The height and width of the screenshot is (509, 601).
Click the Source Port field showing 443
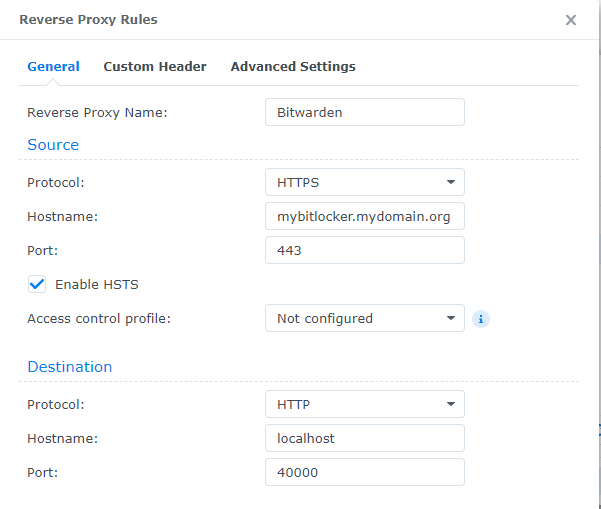364,250
